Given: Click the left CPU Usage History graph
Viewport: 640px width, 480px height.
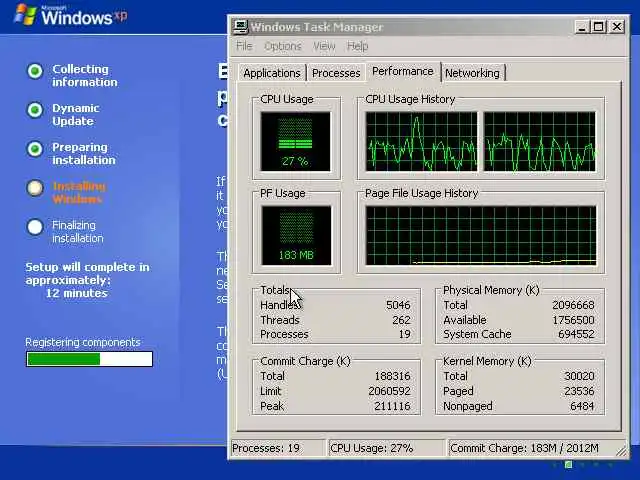Looking at the screenshot, I should 421,142.
